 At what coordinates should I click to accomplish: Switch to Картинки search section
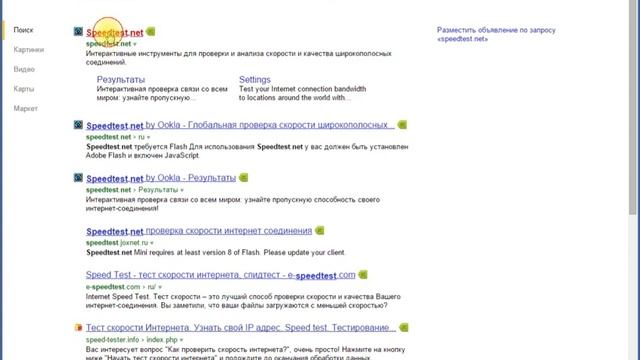click(x=29, y=50)
